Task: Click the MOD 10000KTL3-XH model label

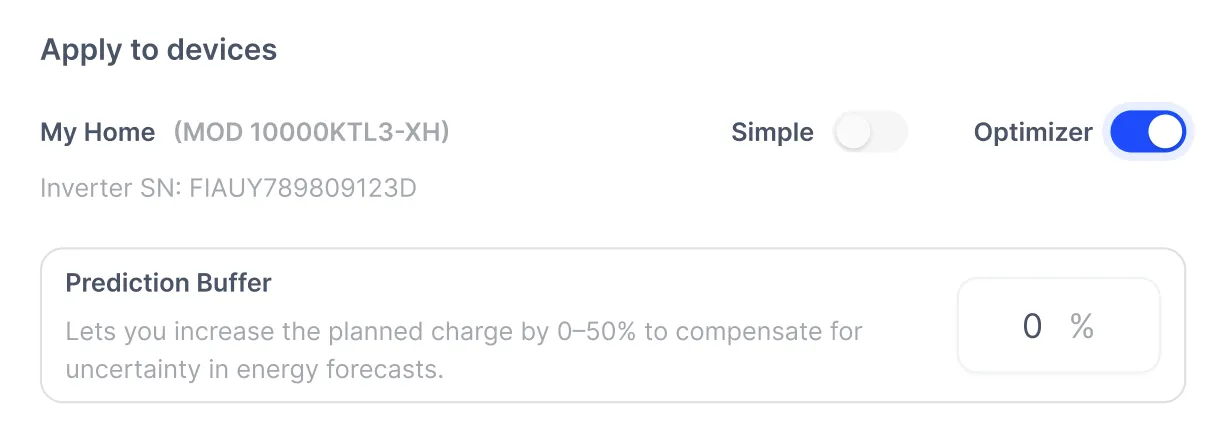Action: click(311, 132)
